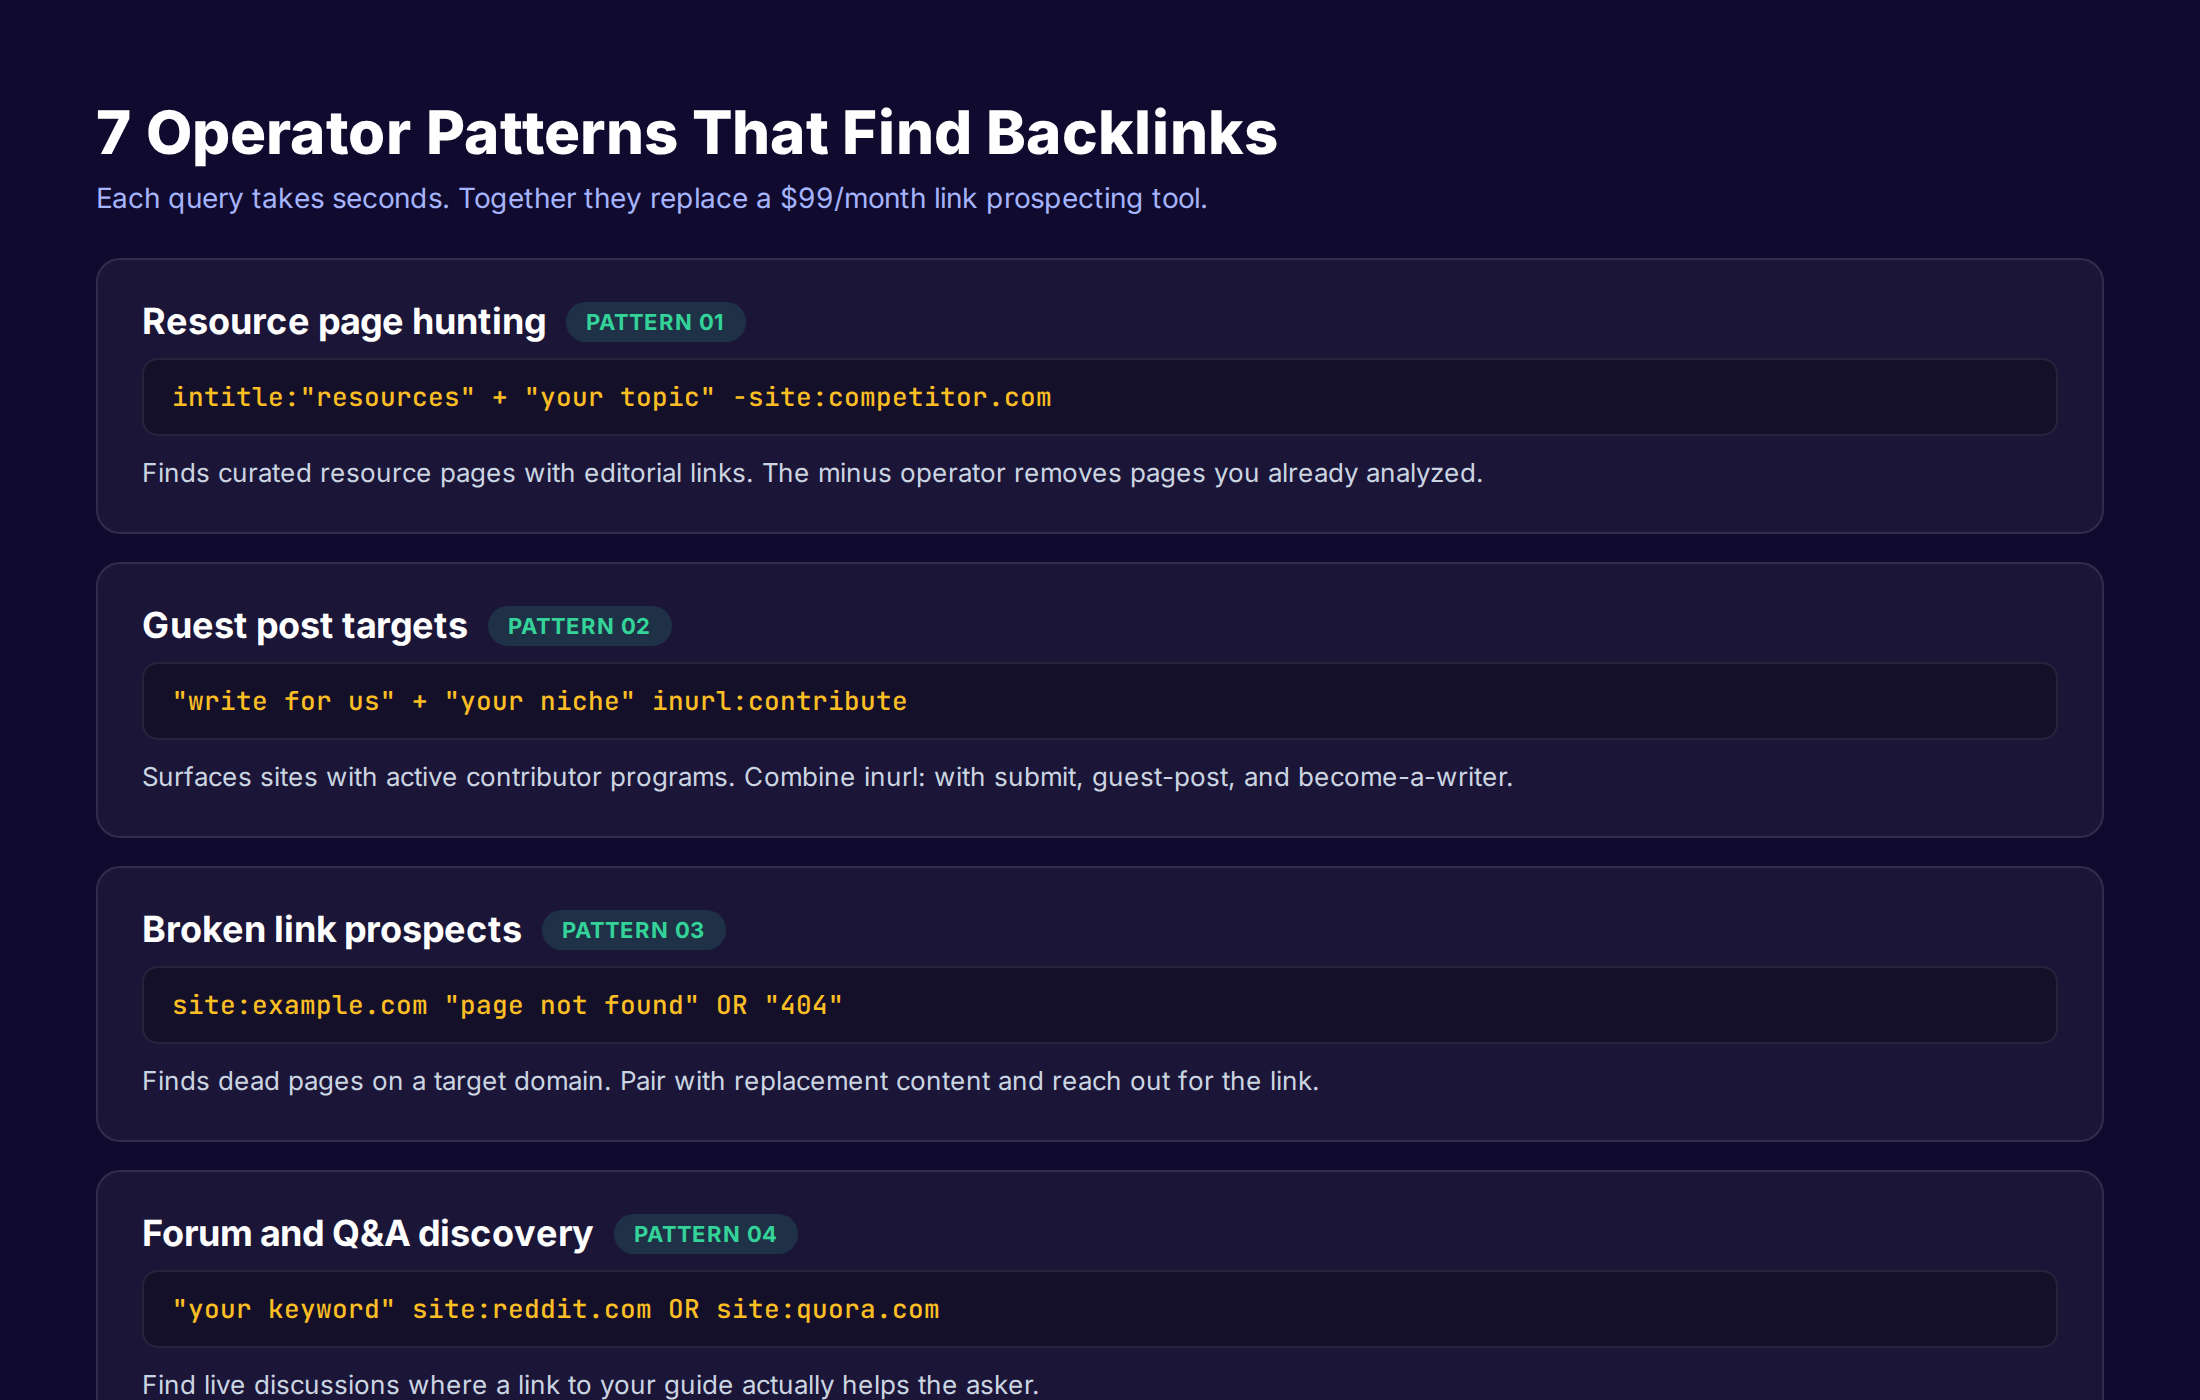Click the 'Guest post targets' card title
This screenshot has height=1400, width=2200.
(305, 626)
